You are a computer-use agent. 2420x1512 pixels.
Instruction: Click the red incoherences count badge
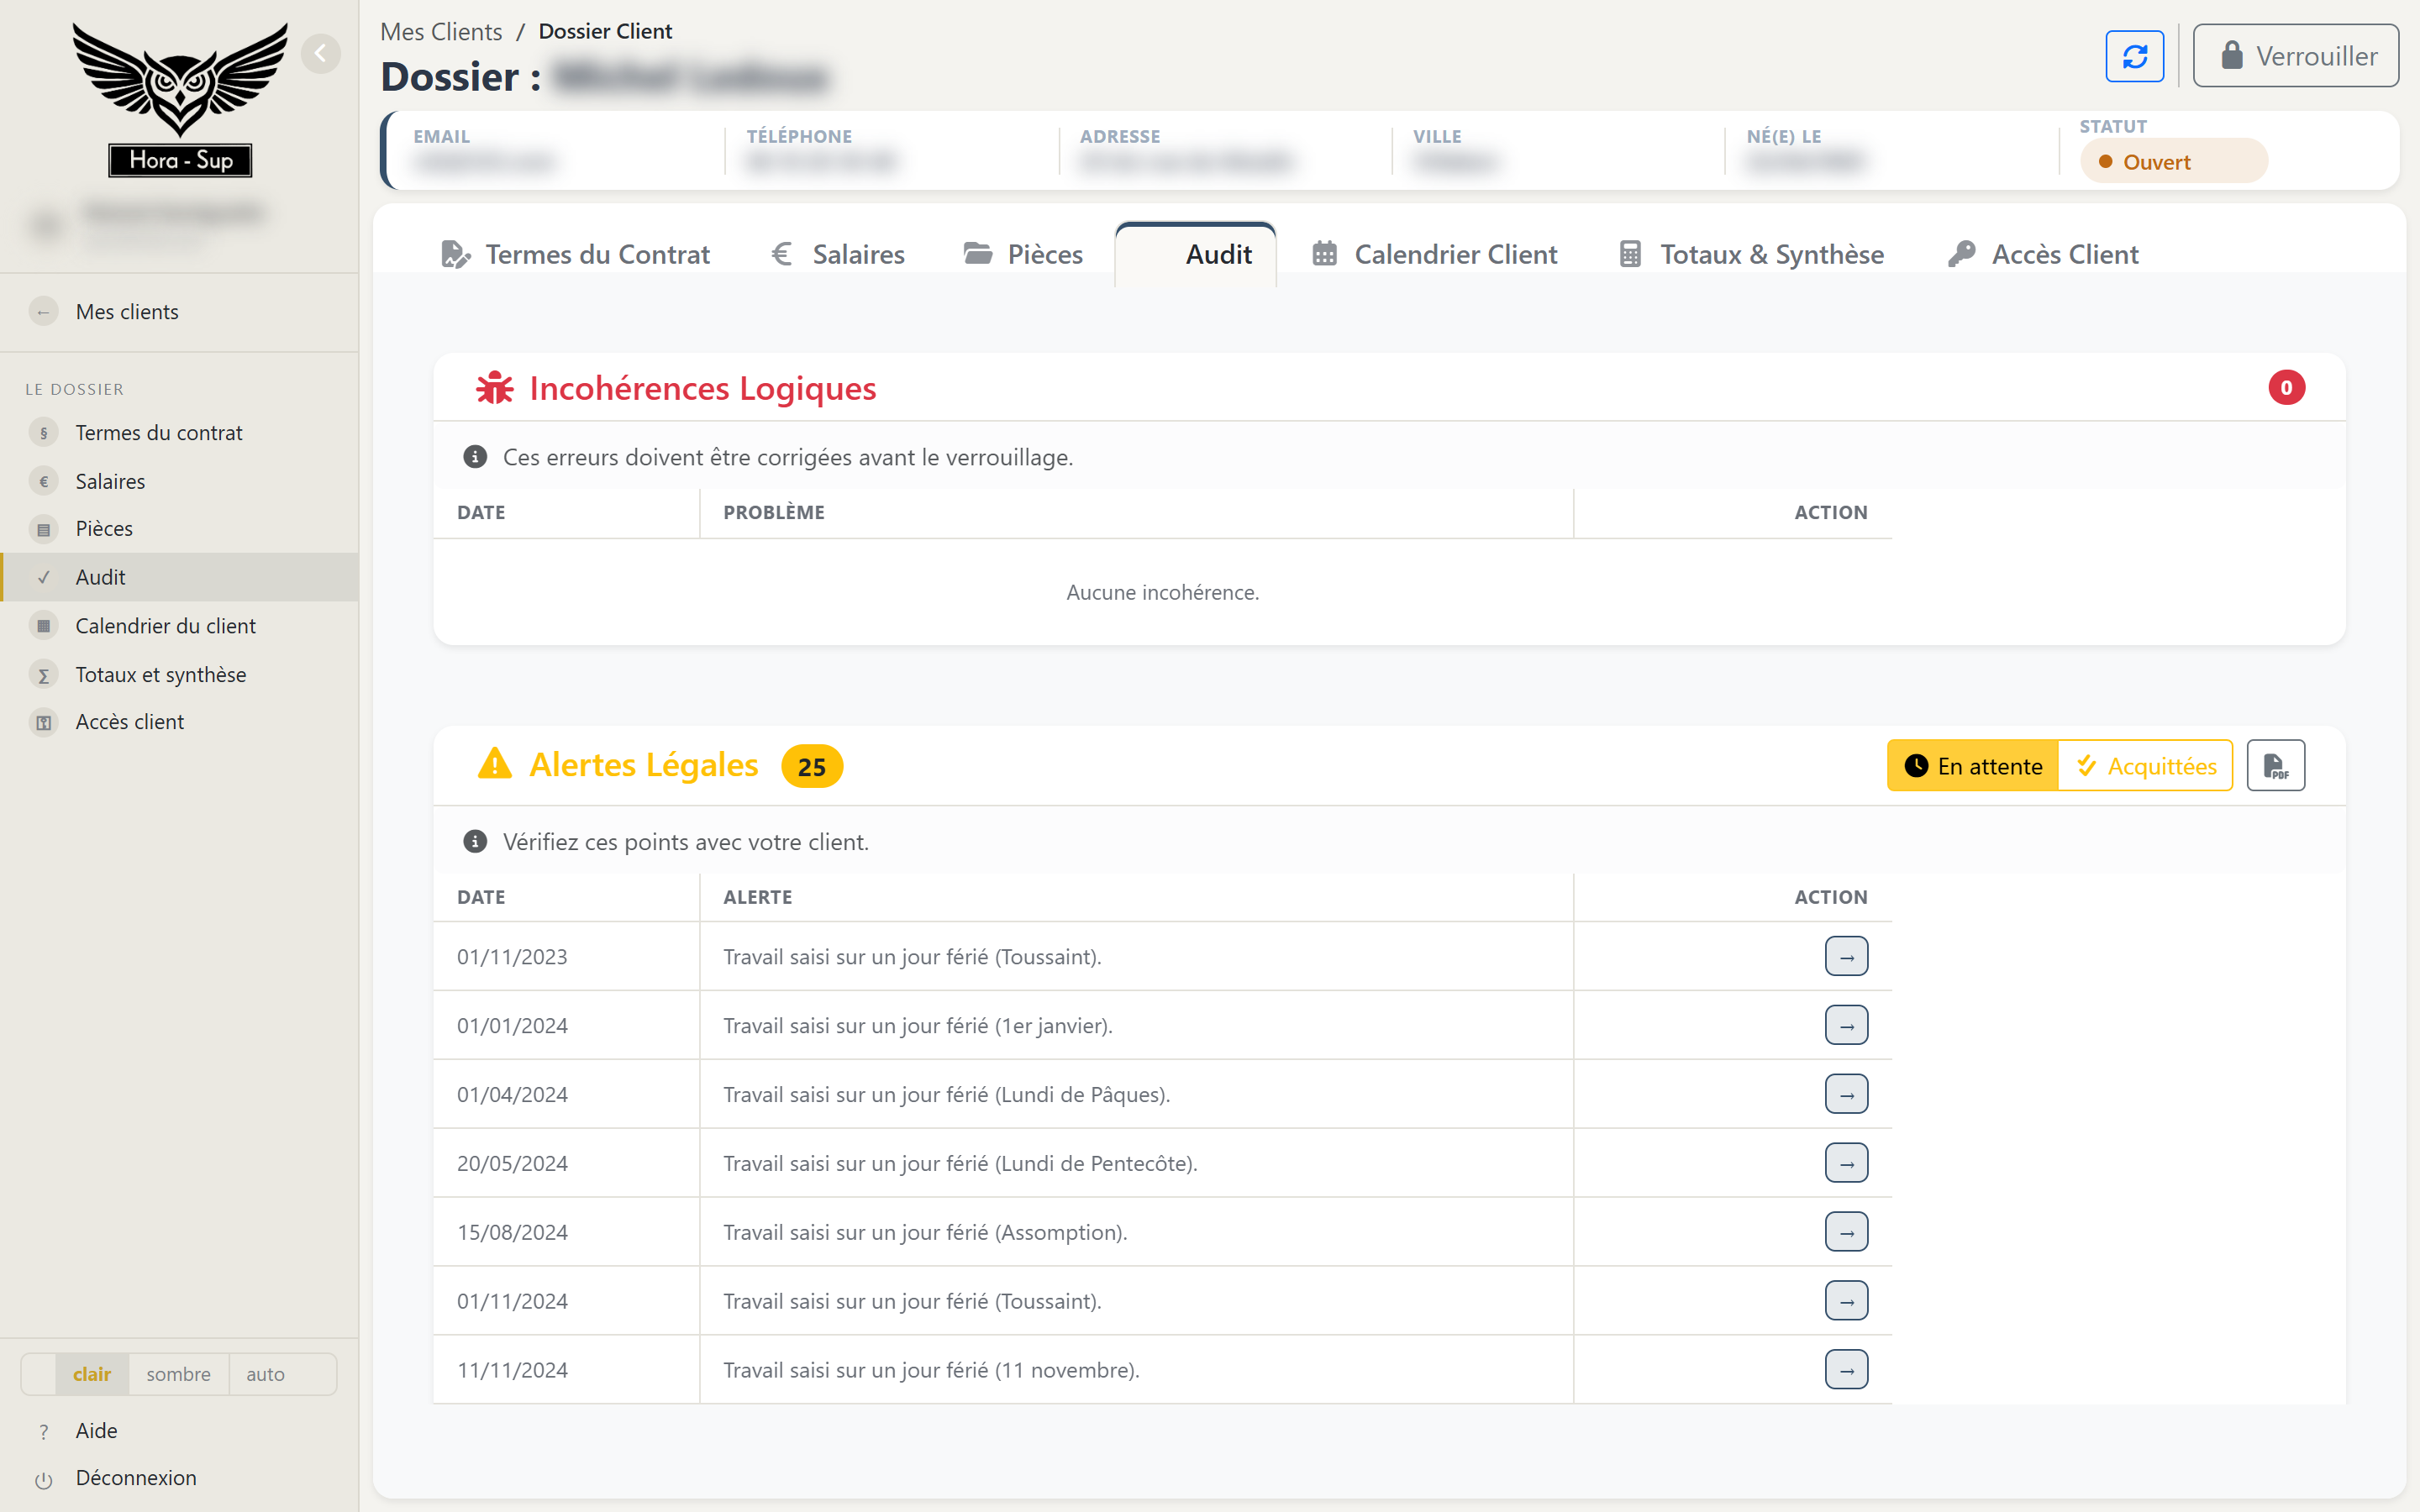2286,388
